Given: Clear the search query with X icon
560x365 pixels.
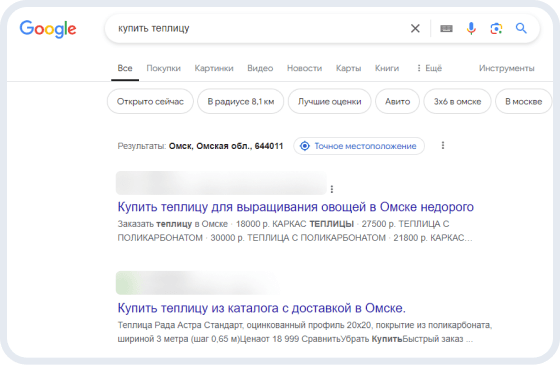Looking at the screenshot, I should (415, 28).
